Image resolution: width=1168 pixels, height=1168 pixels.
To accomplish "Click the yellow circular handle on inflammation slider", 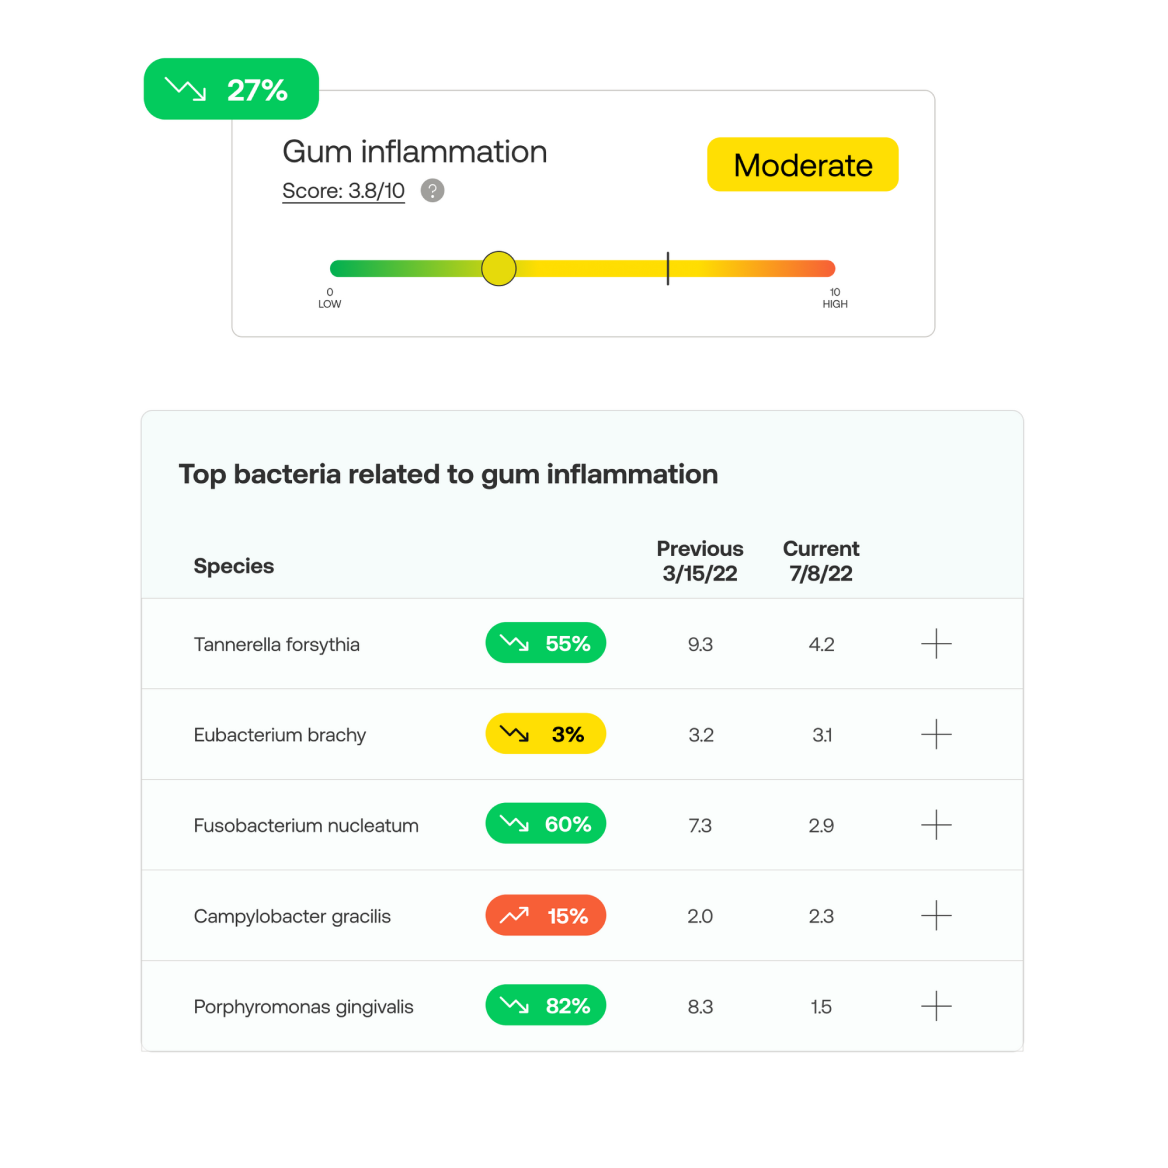I will 498,268.
